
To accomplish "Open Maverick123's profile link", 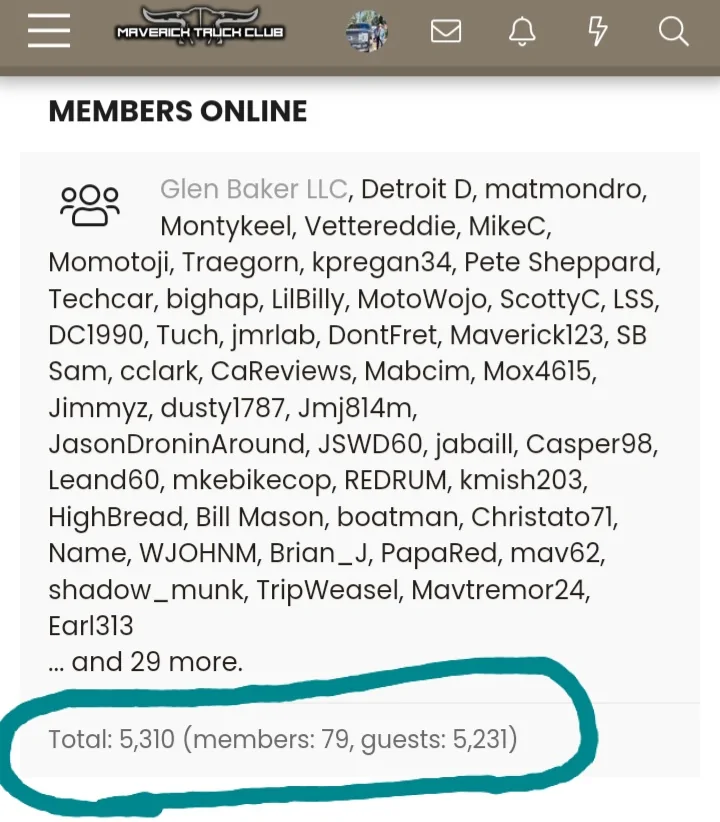I will point(526,335).
